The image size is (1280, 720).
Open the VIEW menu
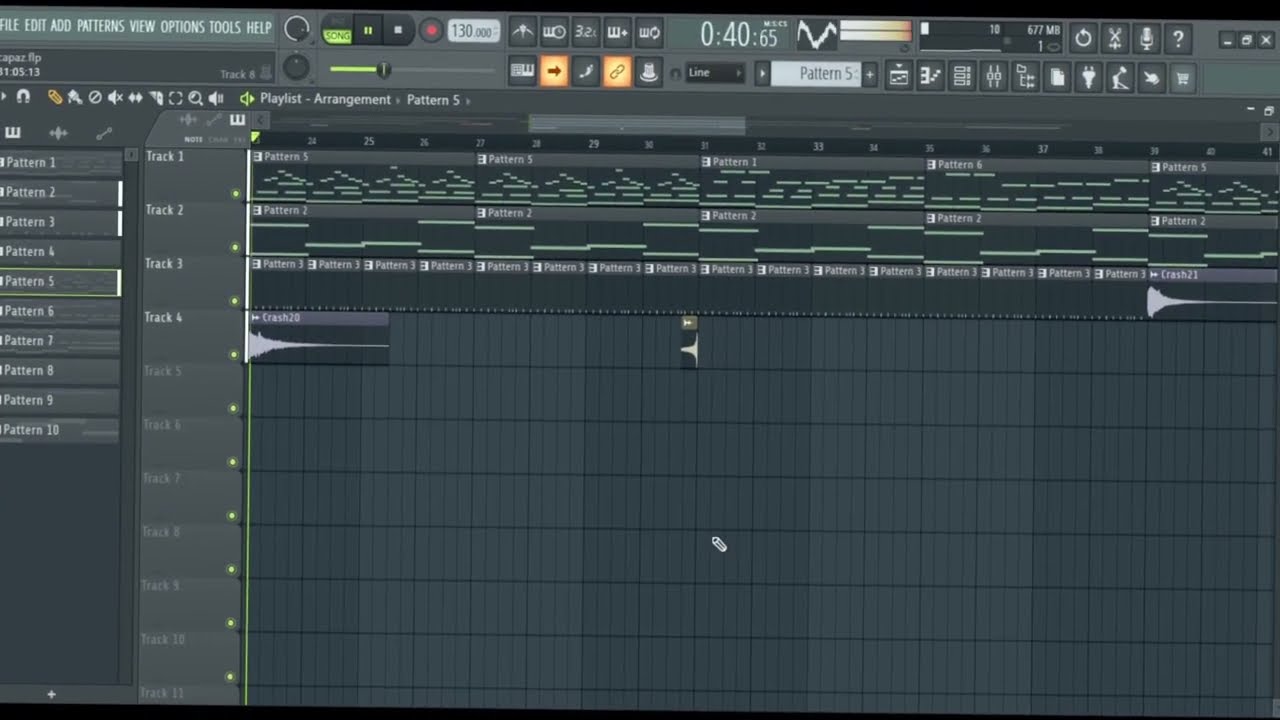[x=142, y=26]
